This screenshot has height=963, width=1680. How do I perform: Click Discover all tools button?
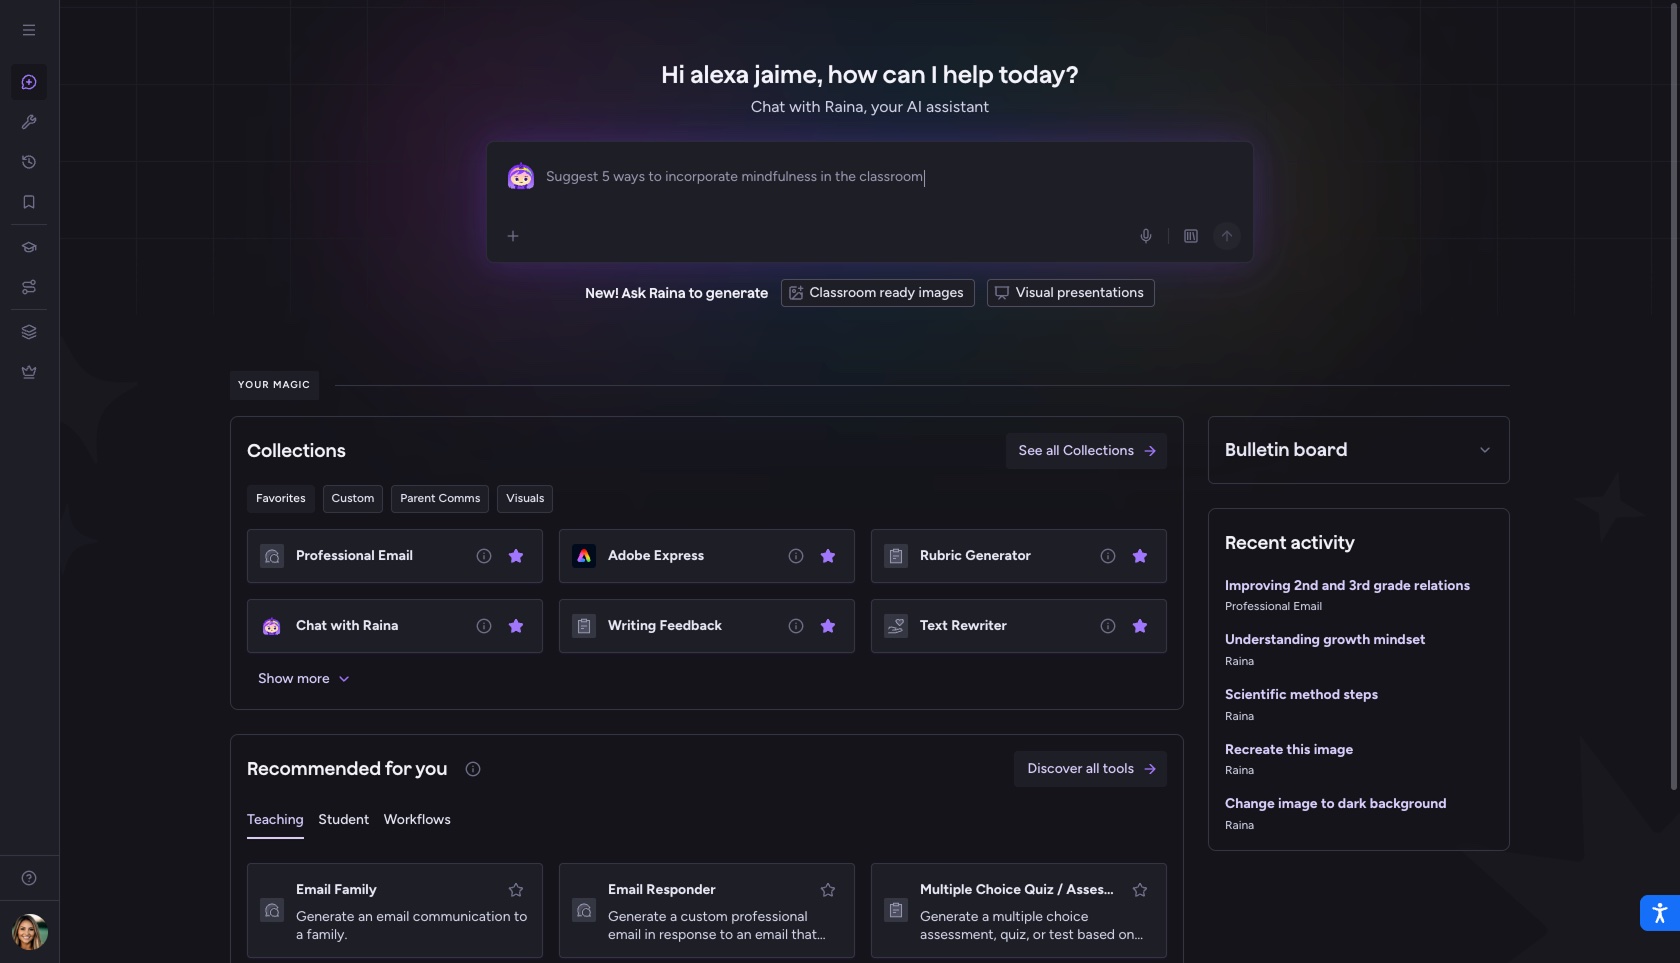[1090, 769]
